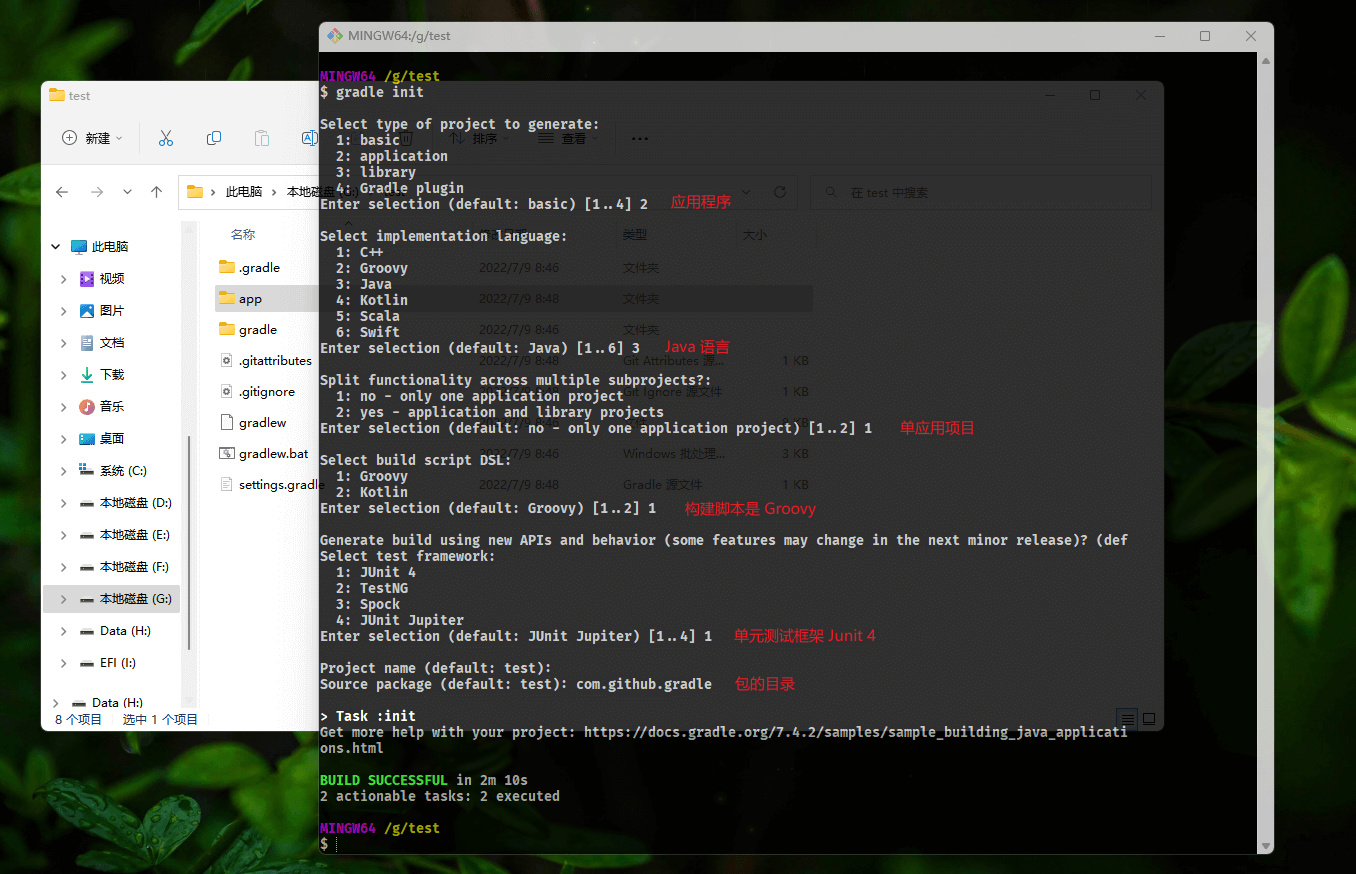This screenshot has width=1356, height=874.
Task: Sort files by the 名称 column header
Action: (243, 234)
